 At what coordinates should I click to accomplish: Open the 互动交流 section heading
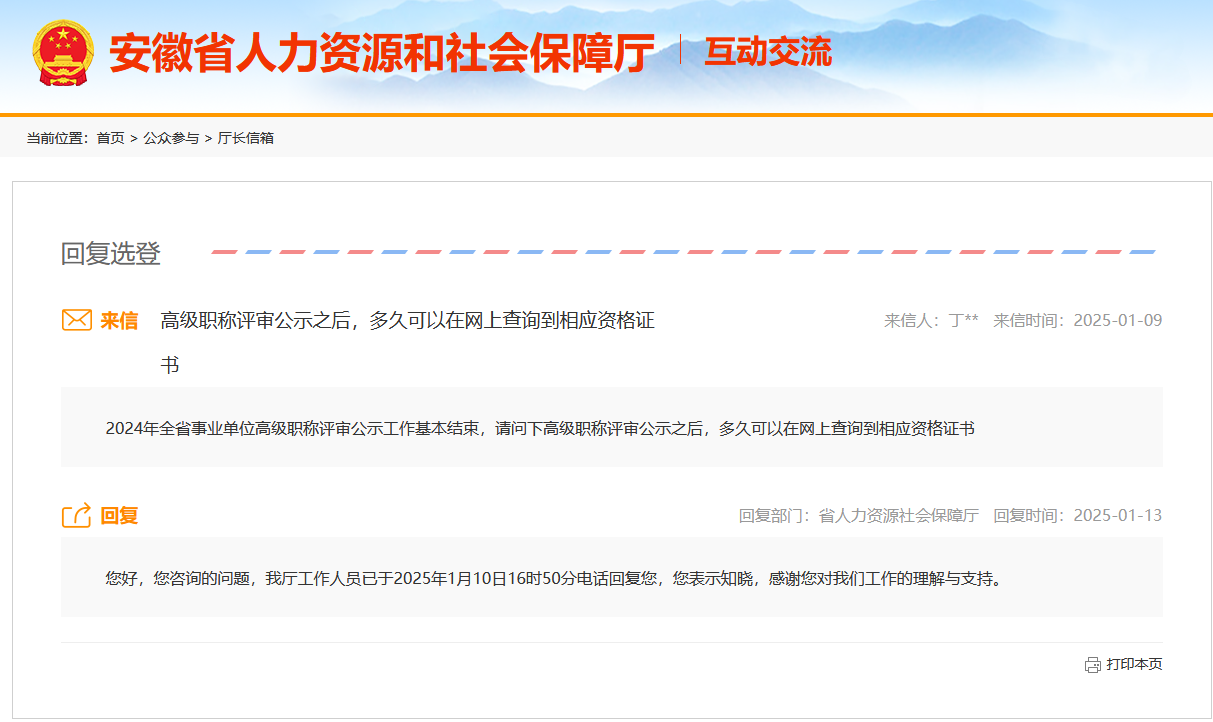[768, 52]
